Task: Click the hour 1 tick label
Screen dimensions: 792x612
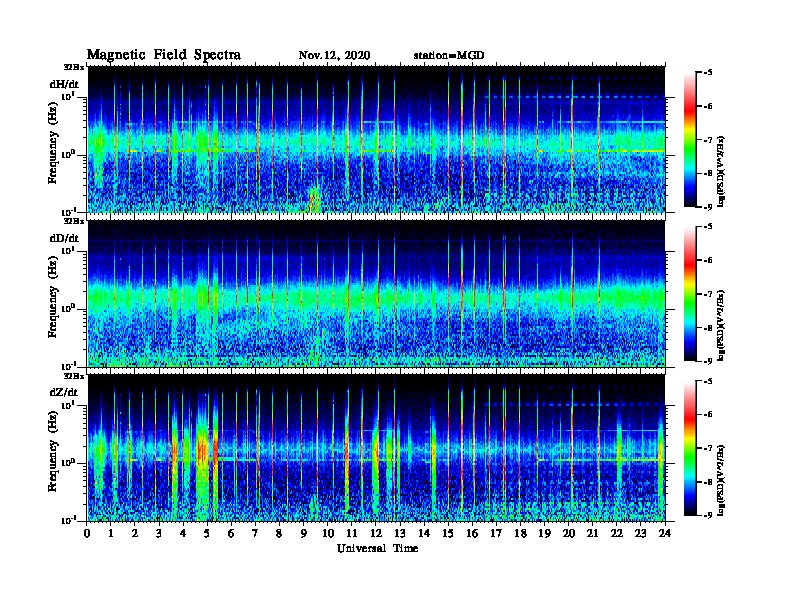Action: click(111, 534)
